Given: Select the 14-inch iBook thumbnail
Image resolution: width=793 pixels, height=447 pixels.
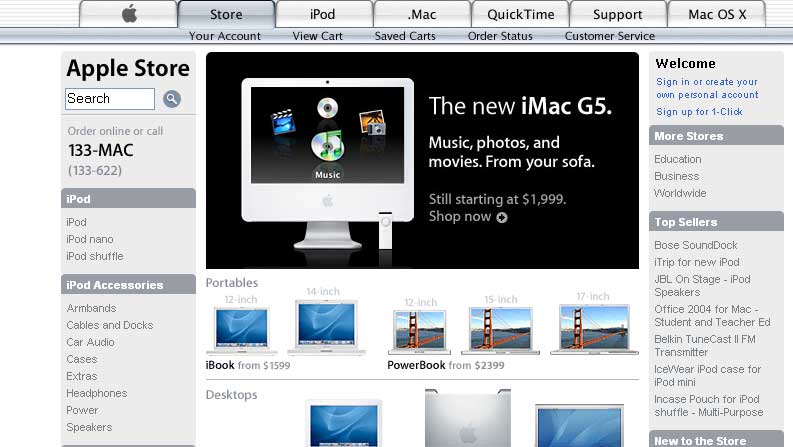Looking at the screenshot, I should click(326, 327).
